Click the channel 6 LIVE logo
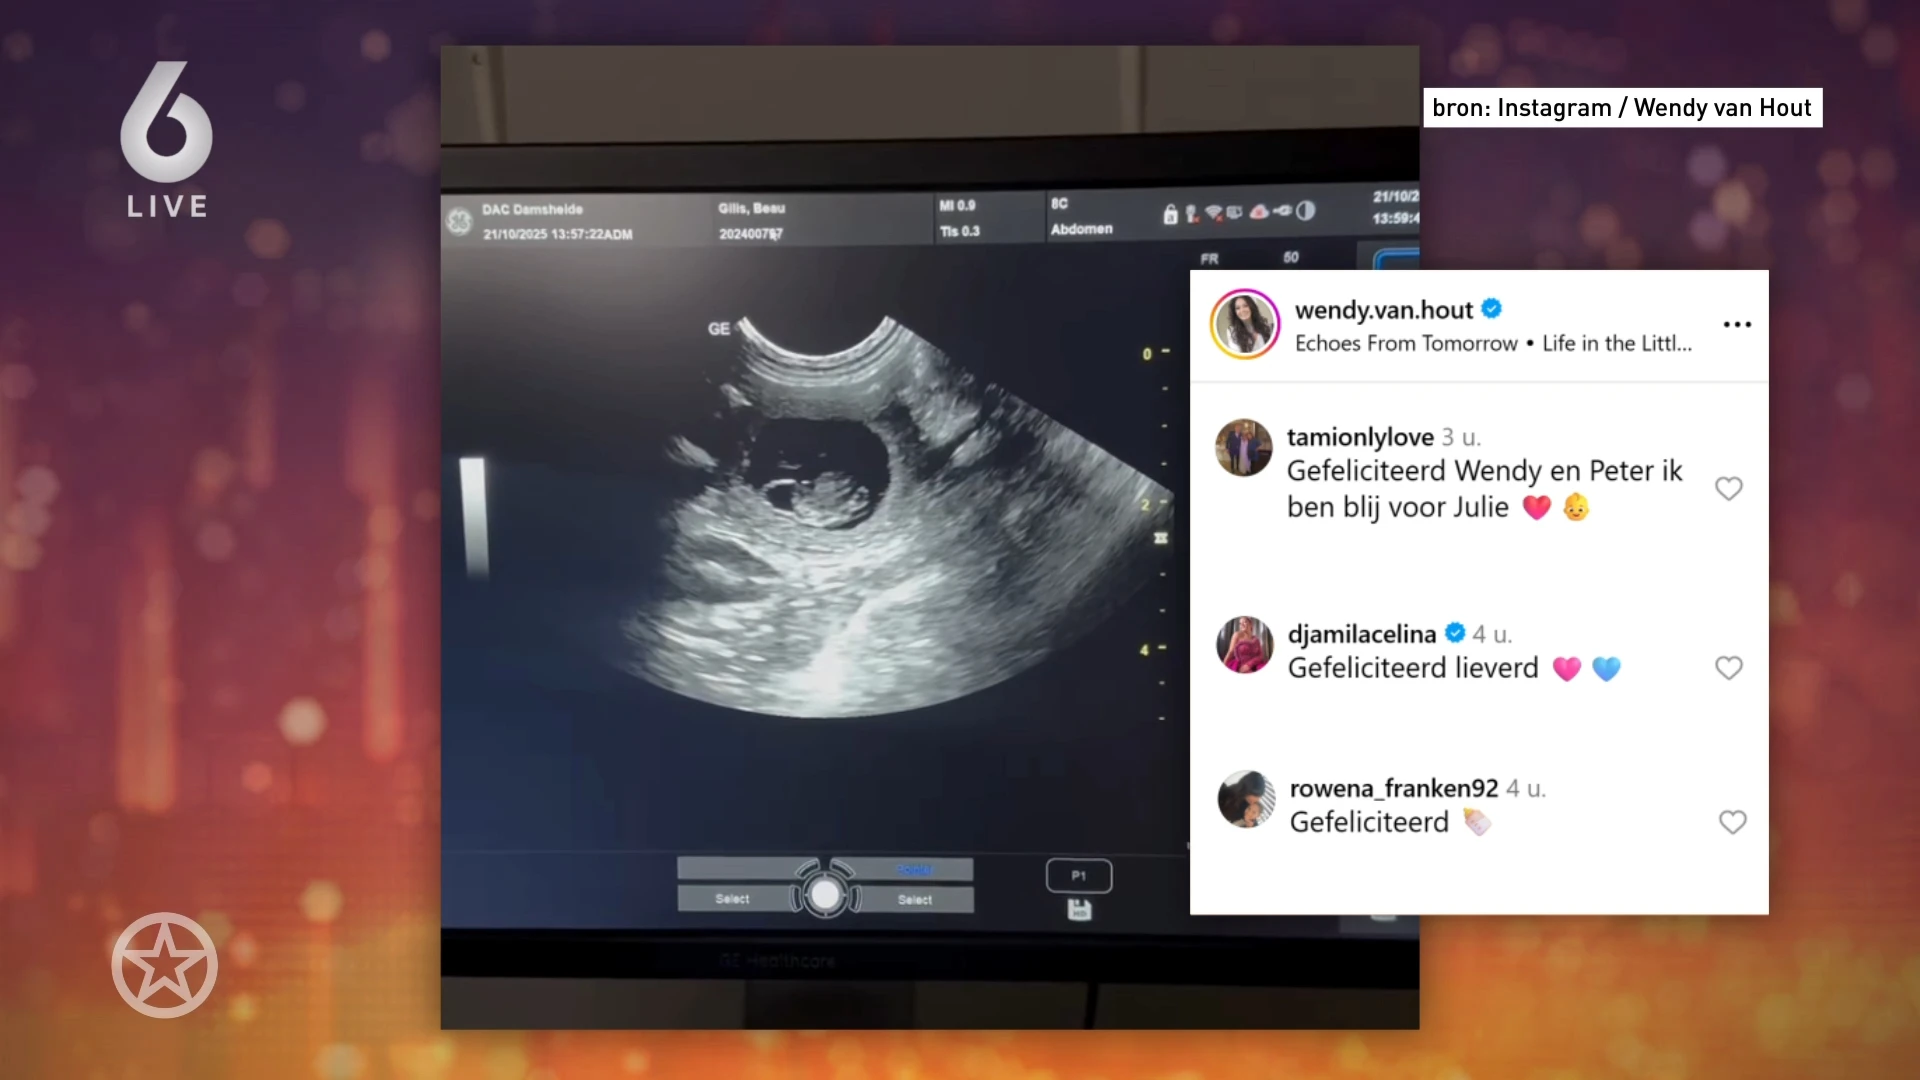 pyautogui.click(x=166, y=140)
